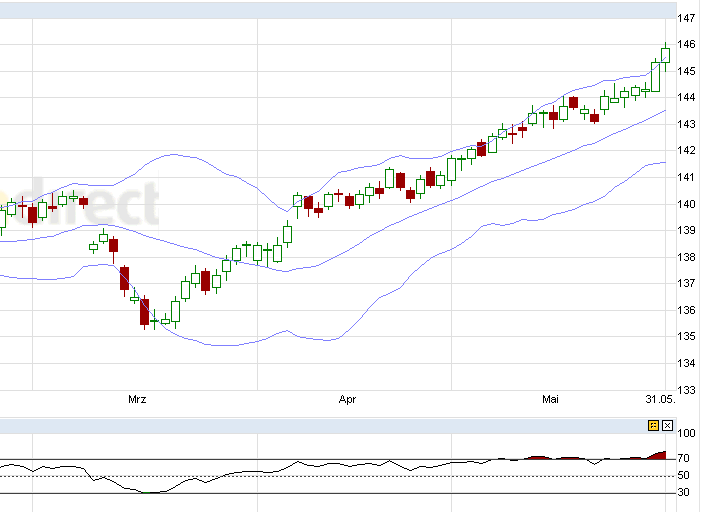Screen dimensions: 701x512
Task: Click the last green candlestick near 146
Action: pyautogui.click(x=665, y=56)
